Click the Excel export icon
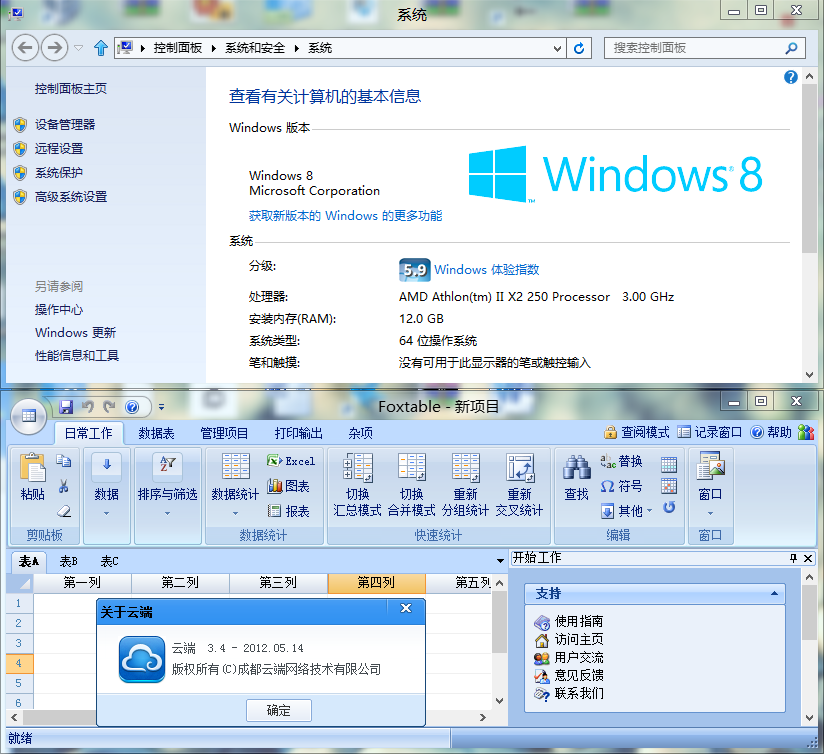Viewport: 824px width, 754px height. (x=291, y=461)
